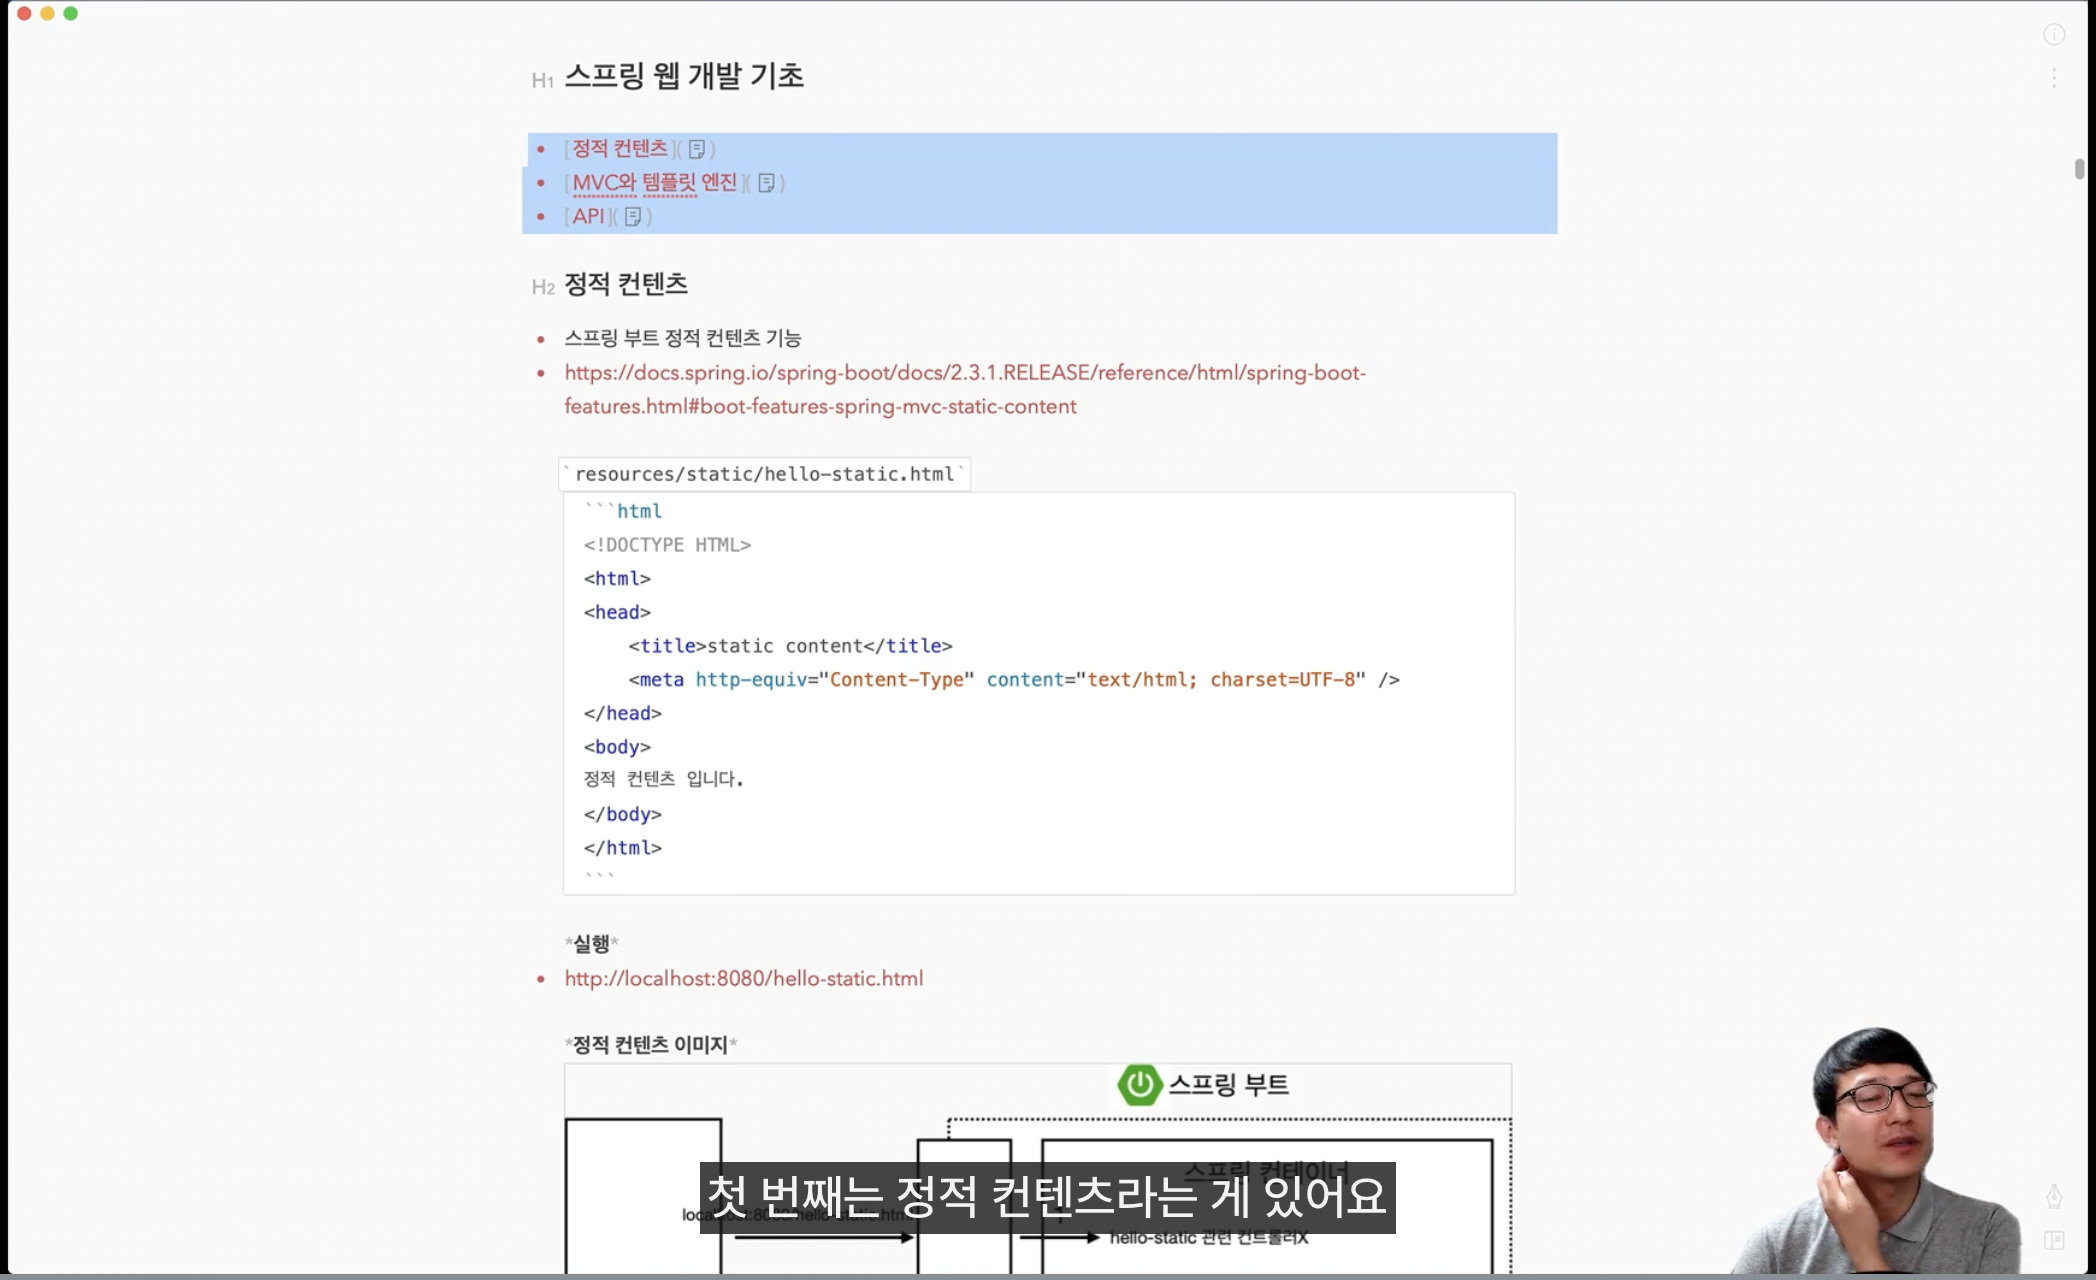The width and height of the screenshot is (2096, 1280).
Task: Click the *실행* bold label
Action: pyautogui.click(x=592, y=943)
